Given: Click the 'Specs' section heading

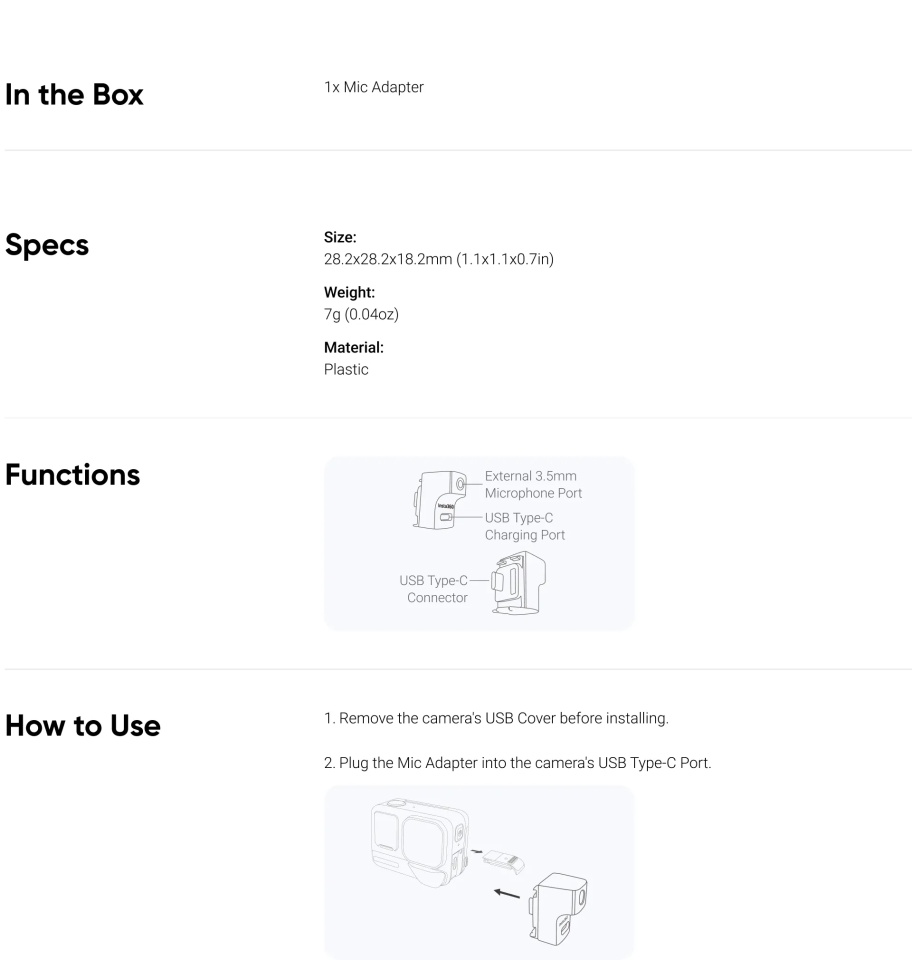Looking at the screenshot, I should (x=47, y=245).
